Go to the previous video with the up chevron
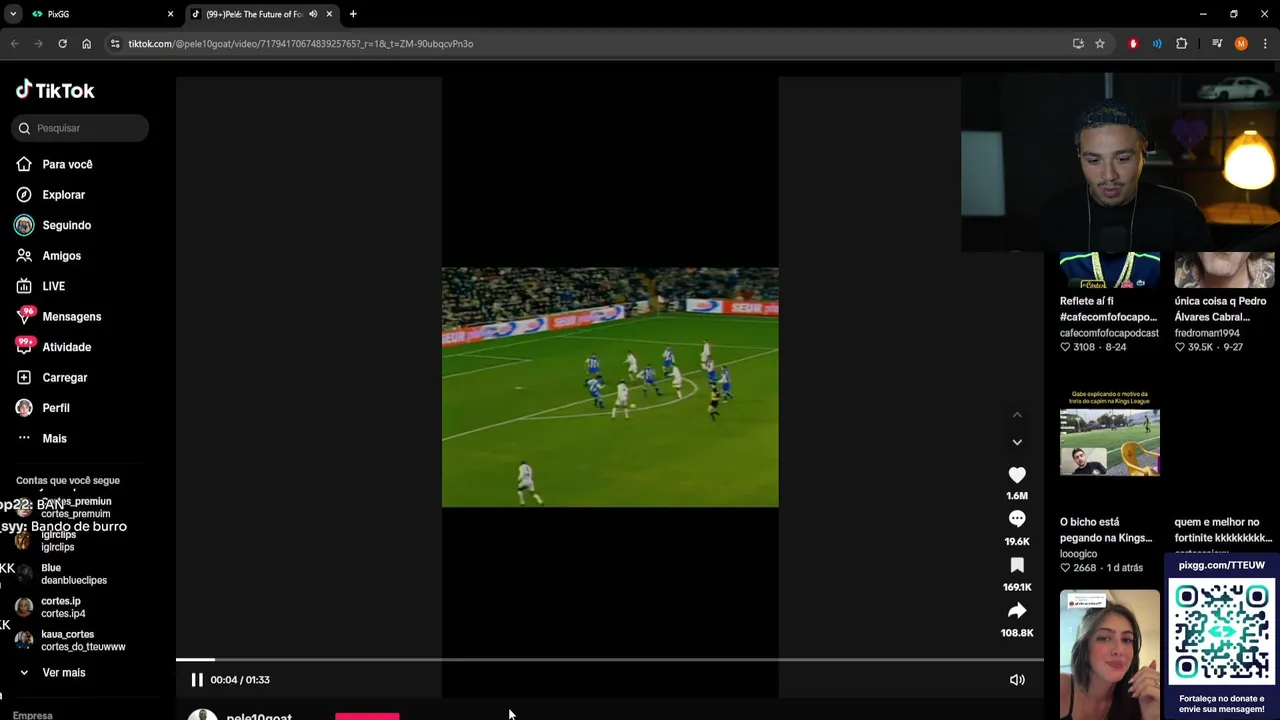The image size is (1280, 720). point(1017,415)
